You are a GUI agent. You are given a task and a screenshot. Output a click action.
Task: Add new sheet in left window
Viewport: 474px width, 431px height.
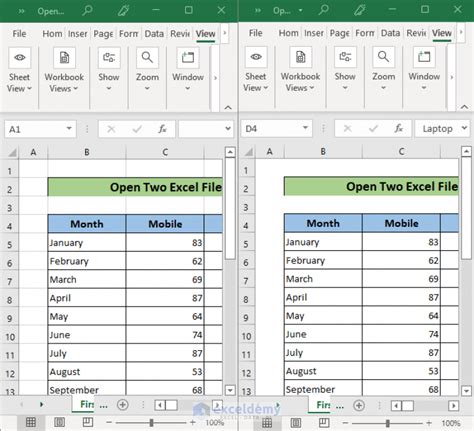[x=123, y=405]
